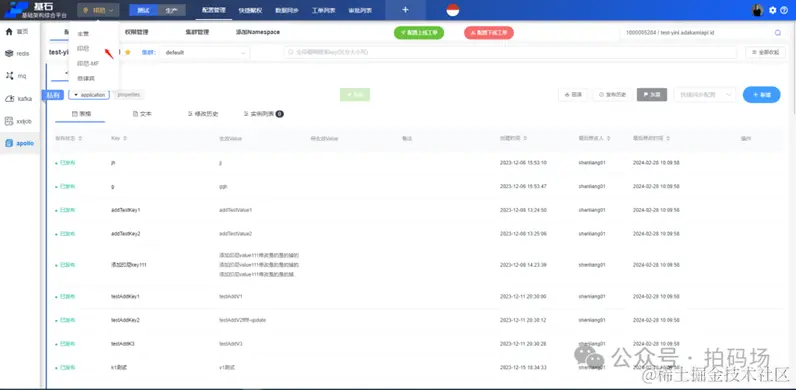Viewport: 796px width, 390px height.
Task: Click the search magnifier beside the app ID field
Action: (777, 32)
